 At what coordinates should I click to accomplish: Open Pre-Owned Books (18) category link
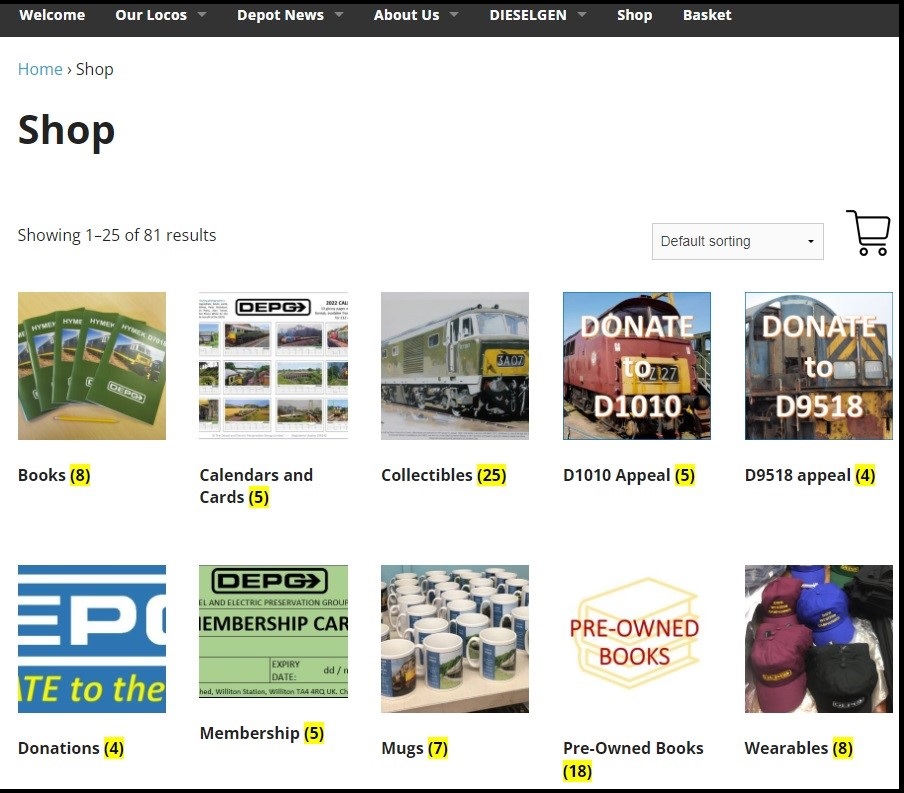pyautogui.click(x=633, y=759)
